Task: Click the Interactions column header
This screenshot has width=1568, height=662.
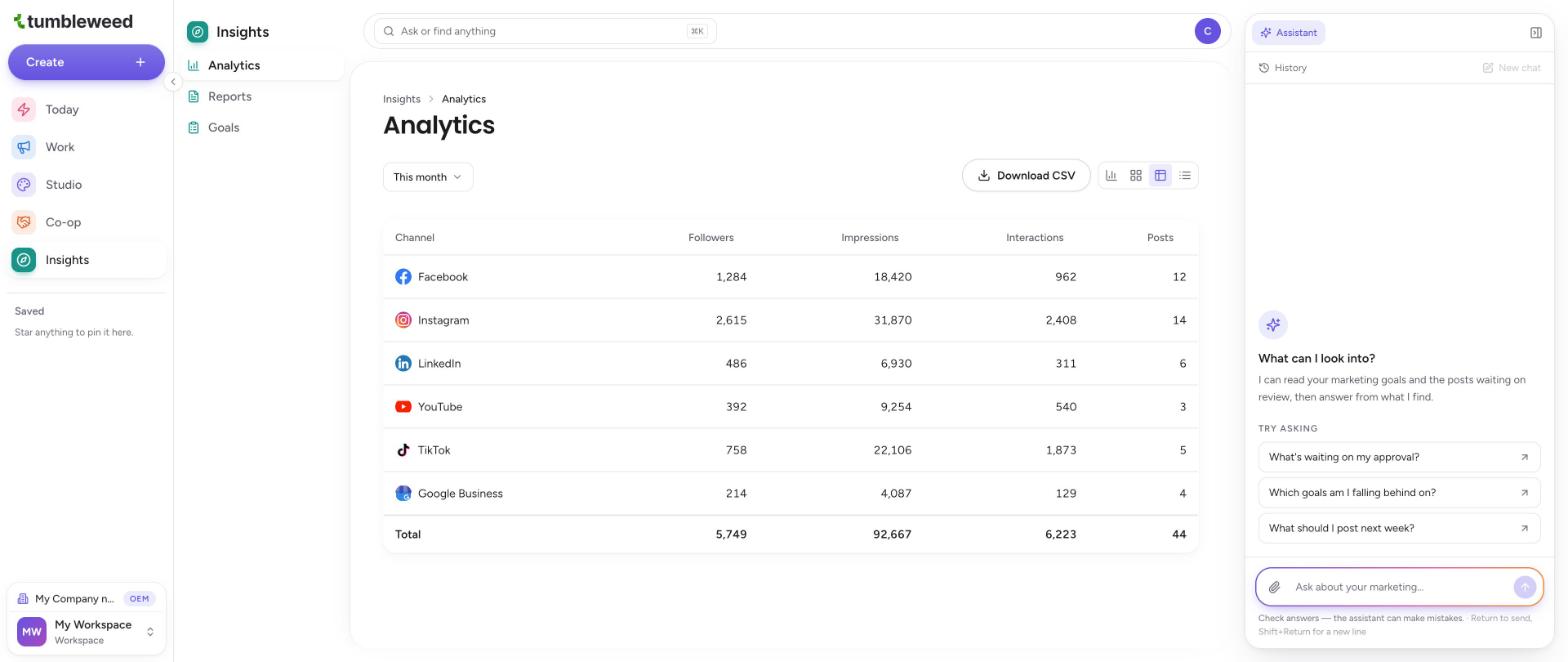Action: [1035, 238]
